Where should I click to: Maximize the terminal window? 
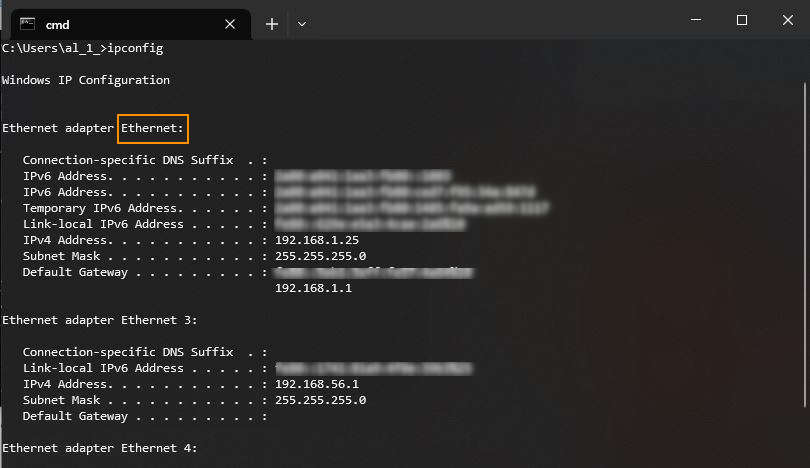point(742,20)
